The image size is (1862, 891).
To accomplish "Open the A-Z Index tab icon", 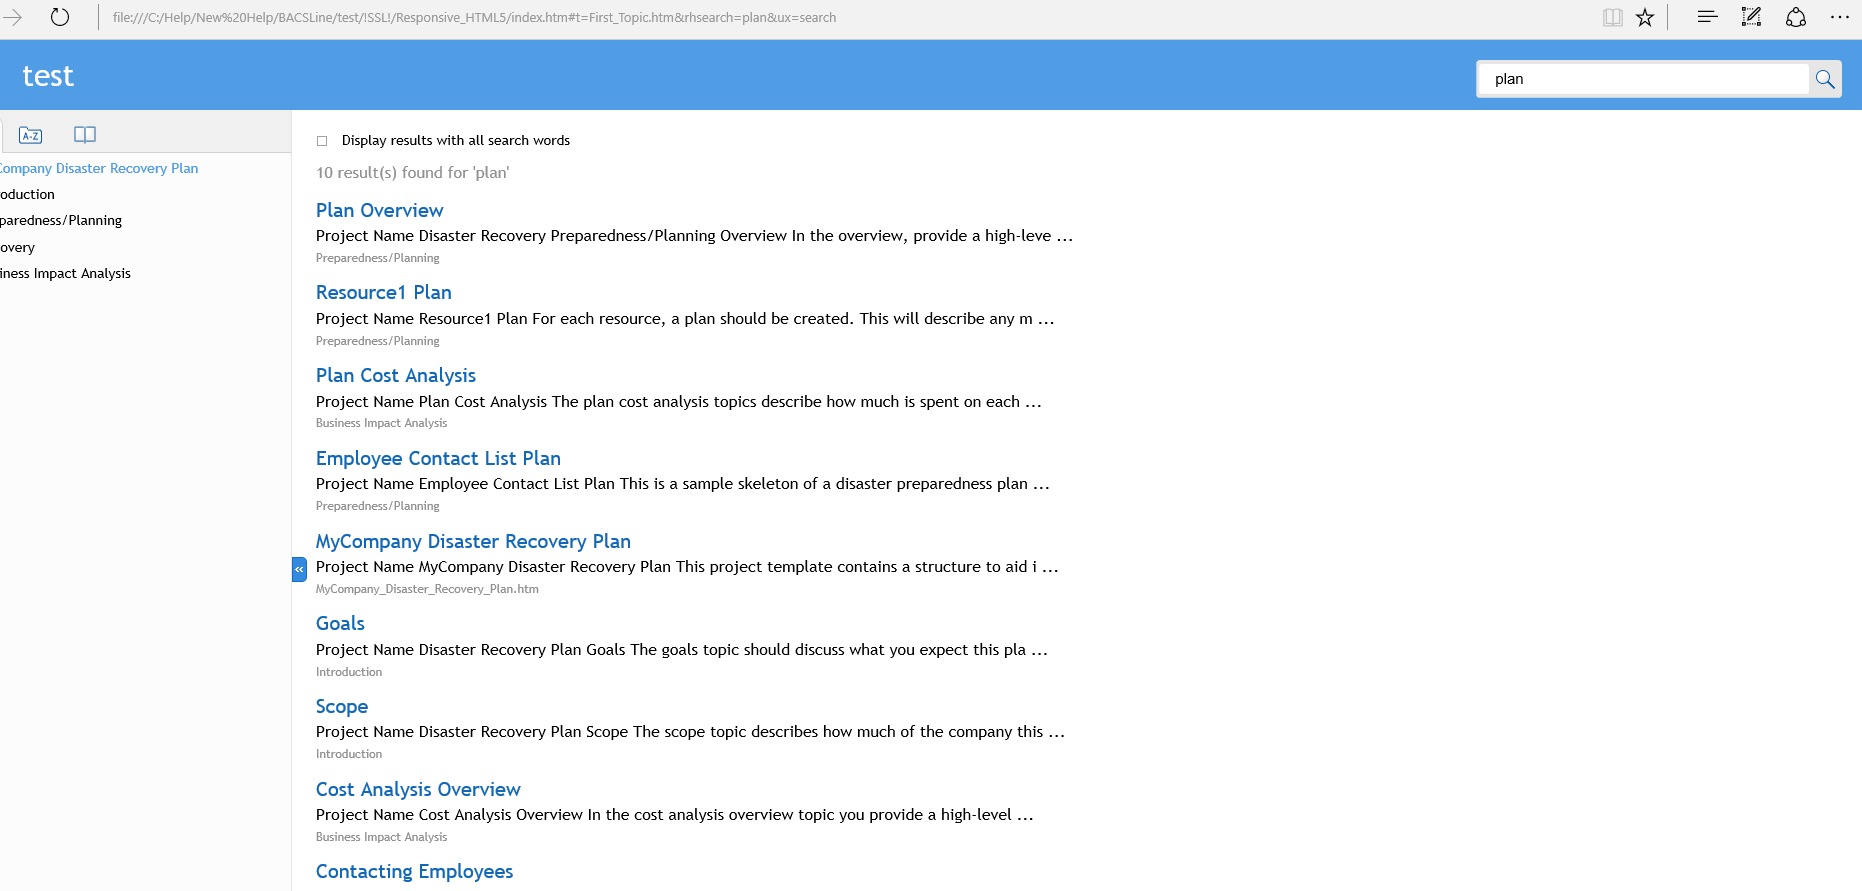I will click(x=31, y=135).
